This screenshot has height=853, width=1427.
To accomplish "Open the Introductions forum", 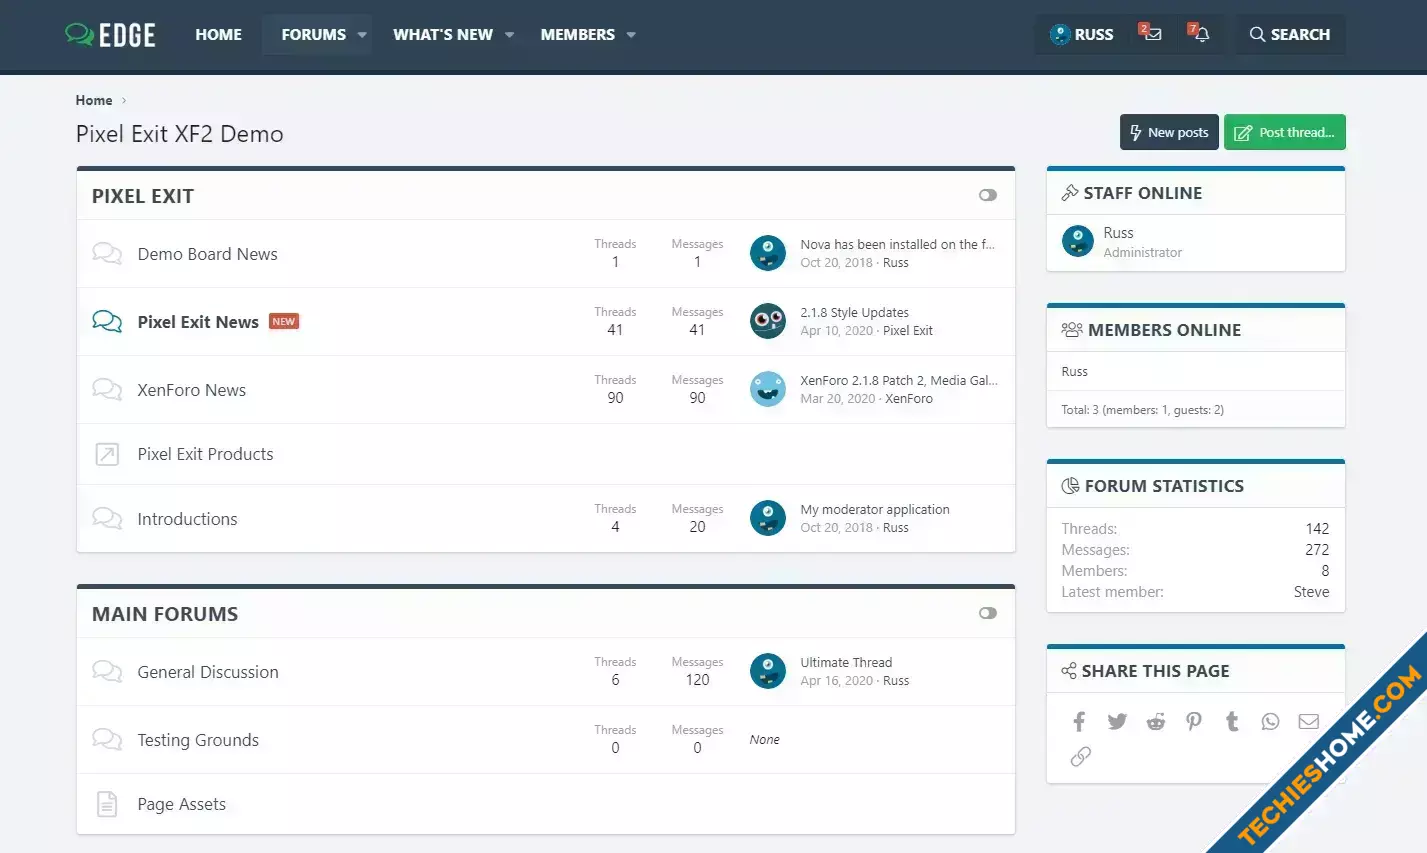I will pos(187,519).
